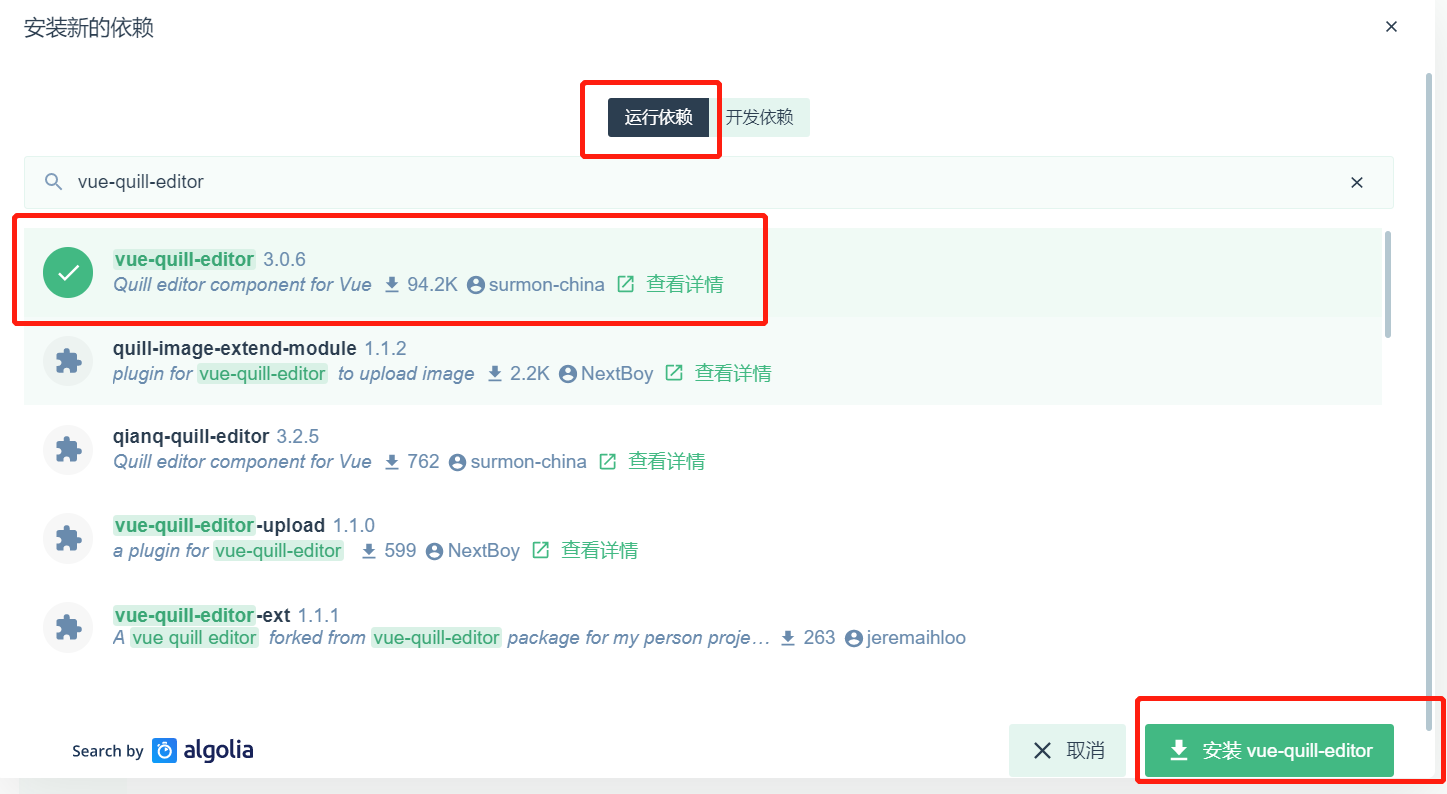Install vue-quill-editor with the green button
This screenshot has width=1447, height=794.
1269,750
